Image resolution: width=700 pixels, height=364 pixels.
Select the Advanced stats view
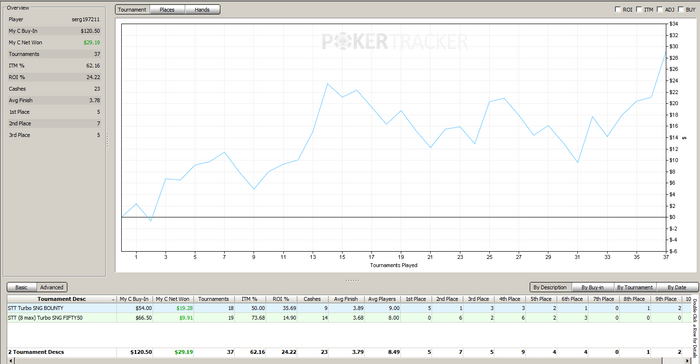[x=52, y=288]
